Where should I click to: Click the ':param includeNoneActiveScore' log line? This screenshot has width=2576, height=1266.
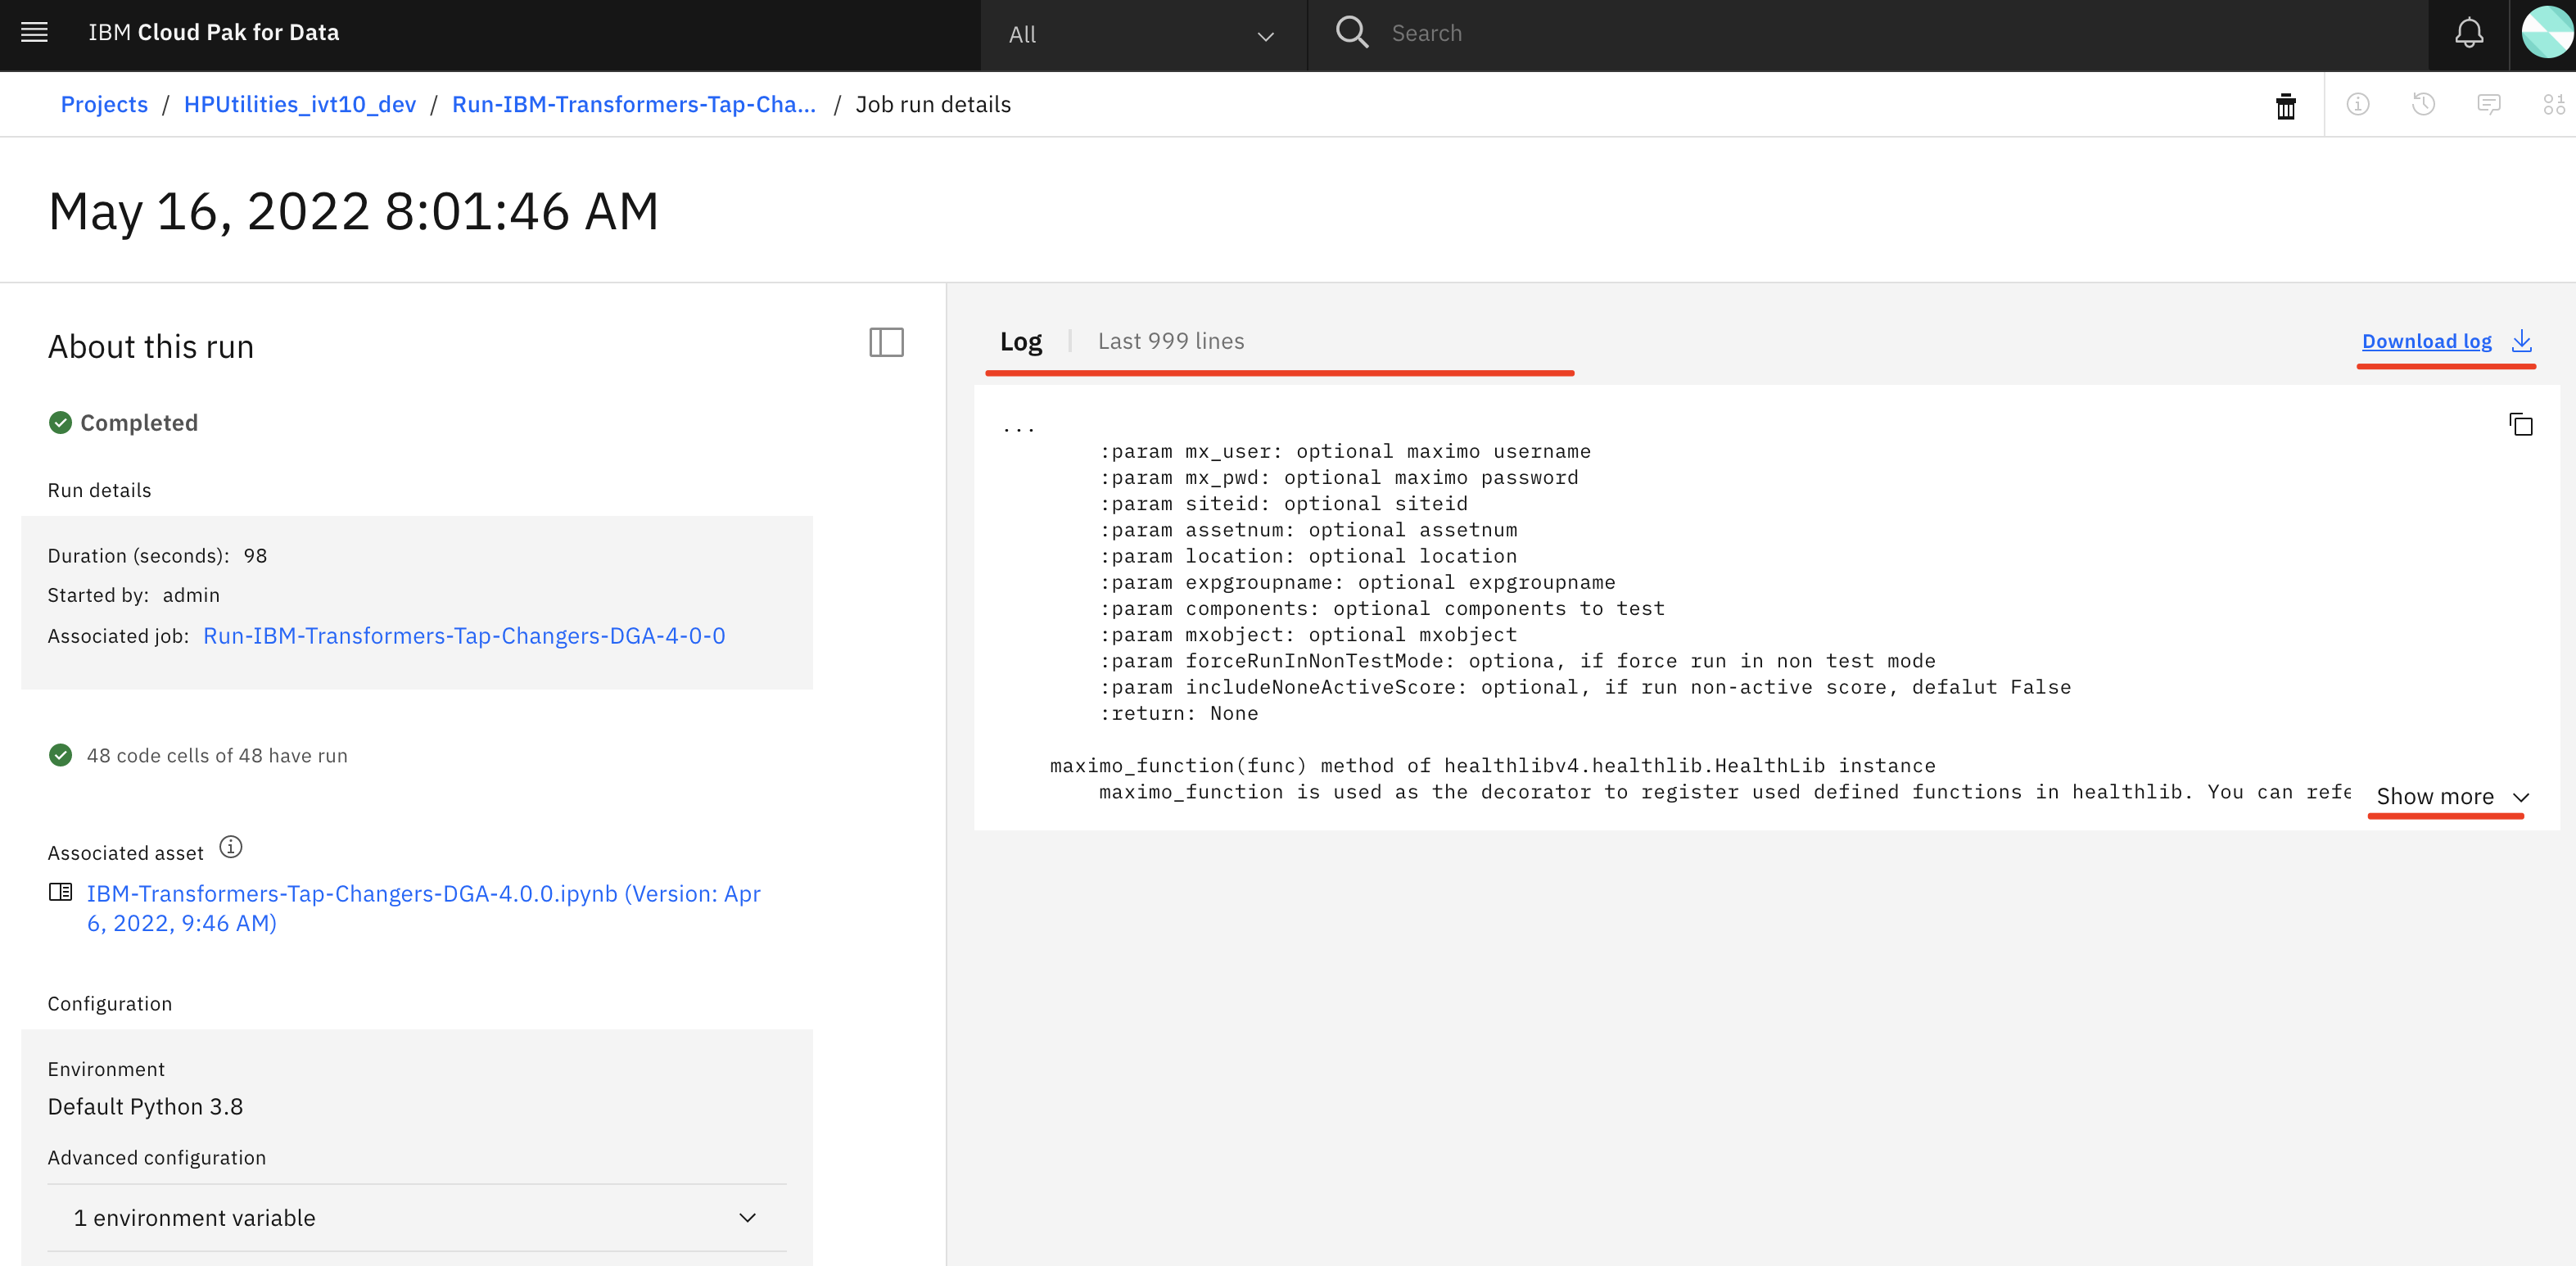point(1585,688)
